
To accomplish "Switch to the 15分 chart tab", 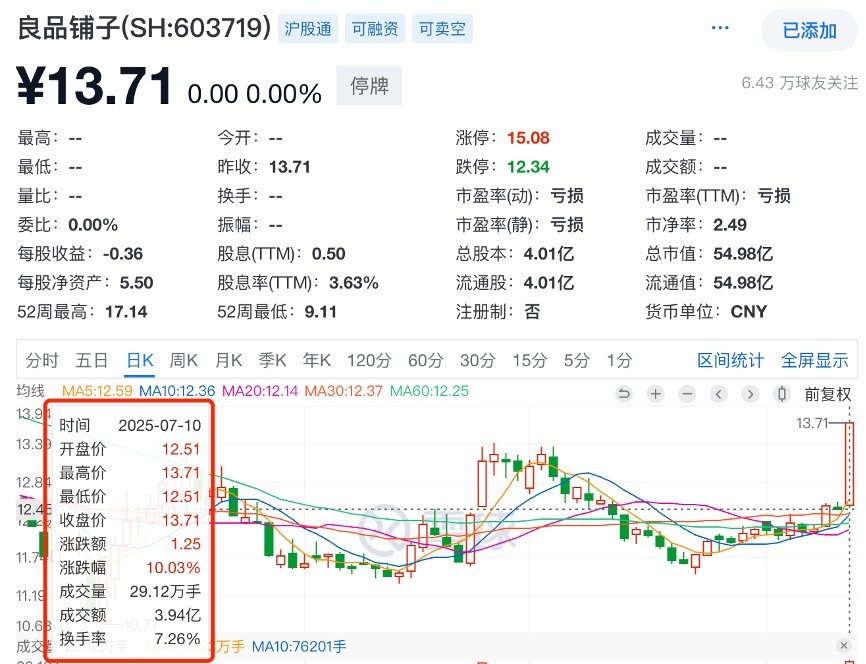I will [530, 361].
